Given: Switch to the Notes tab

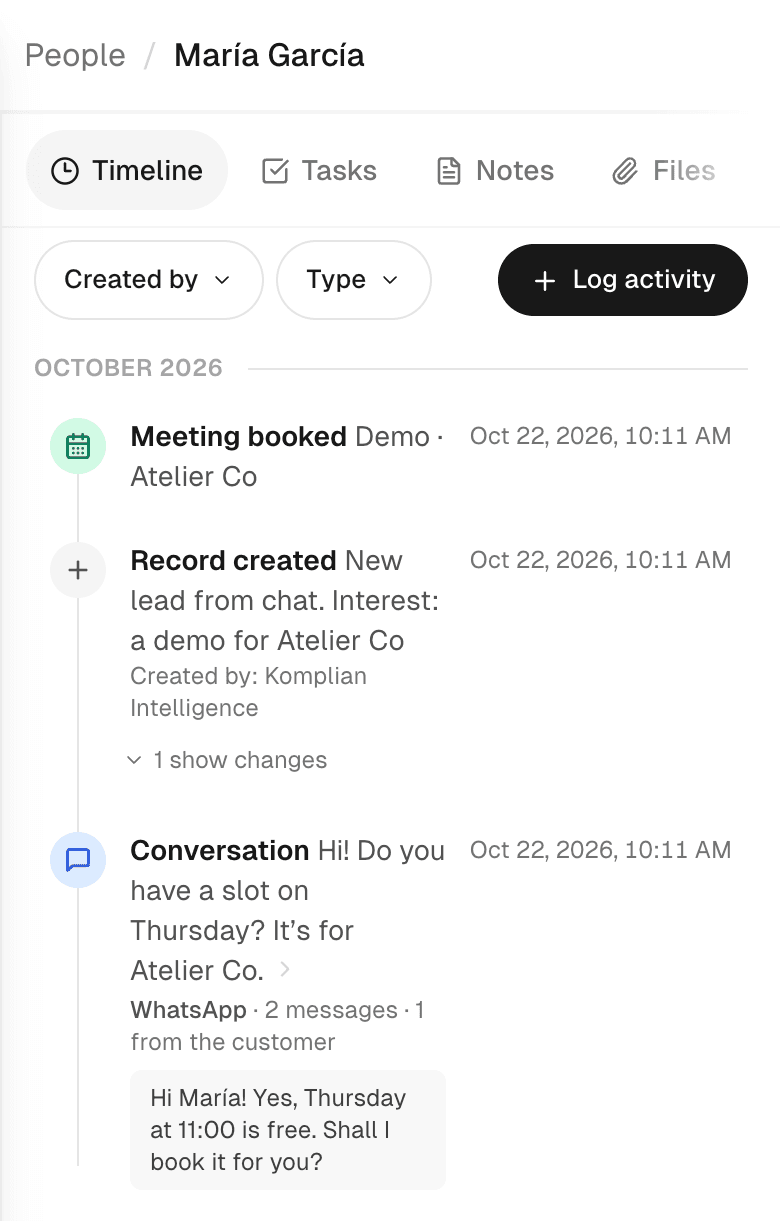Looking at the screenshot, I should tap(496, 171).
